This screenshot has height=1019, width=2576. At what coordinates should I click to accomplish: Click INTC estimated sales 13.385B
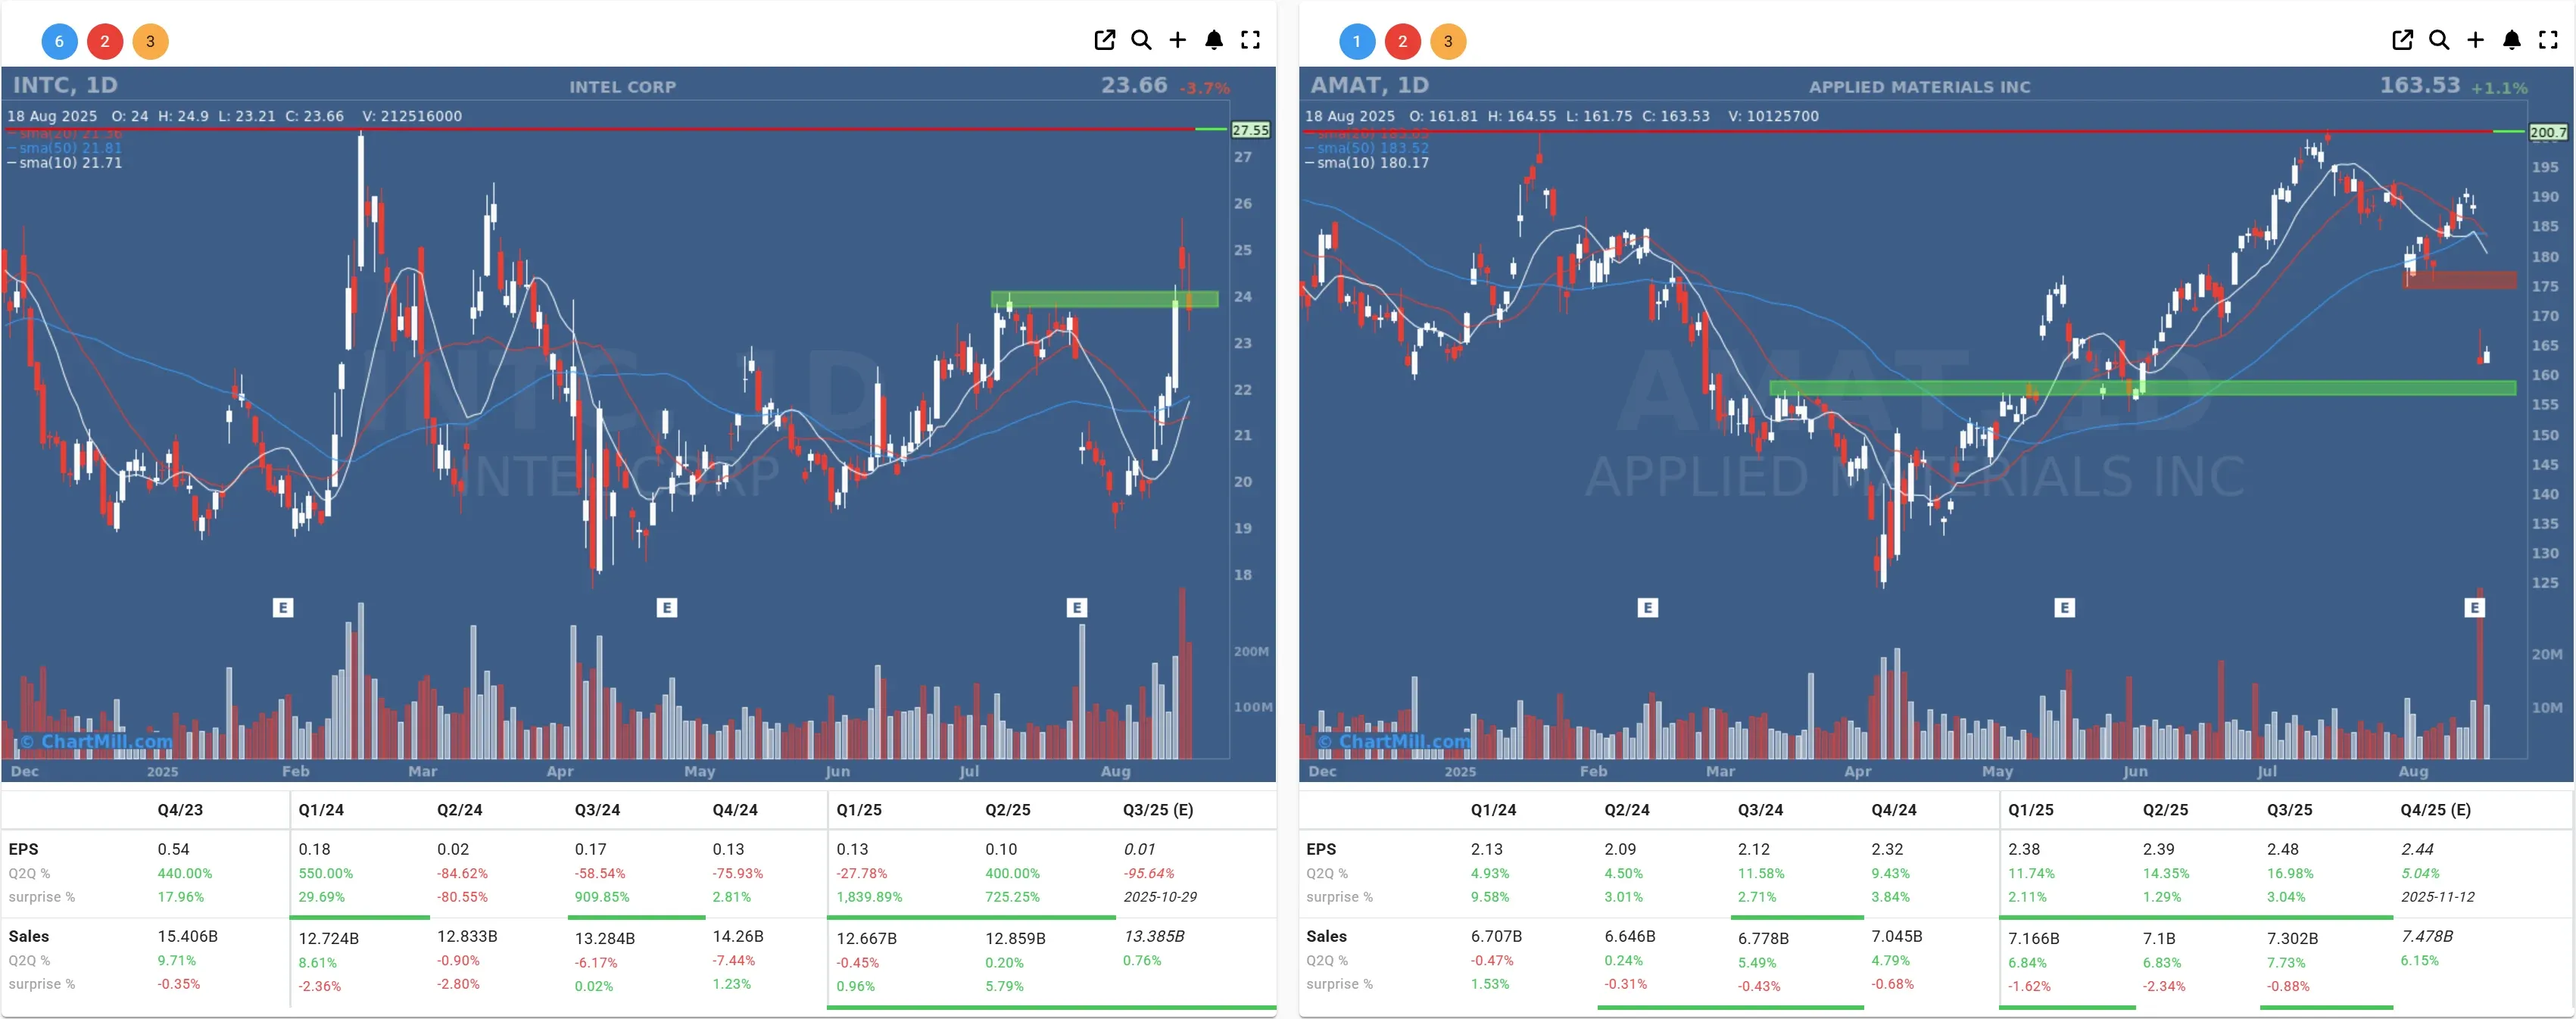tap(1154, 936)
